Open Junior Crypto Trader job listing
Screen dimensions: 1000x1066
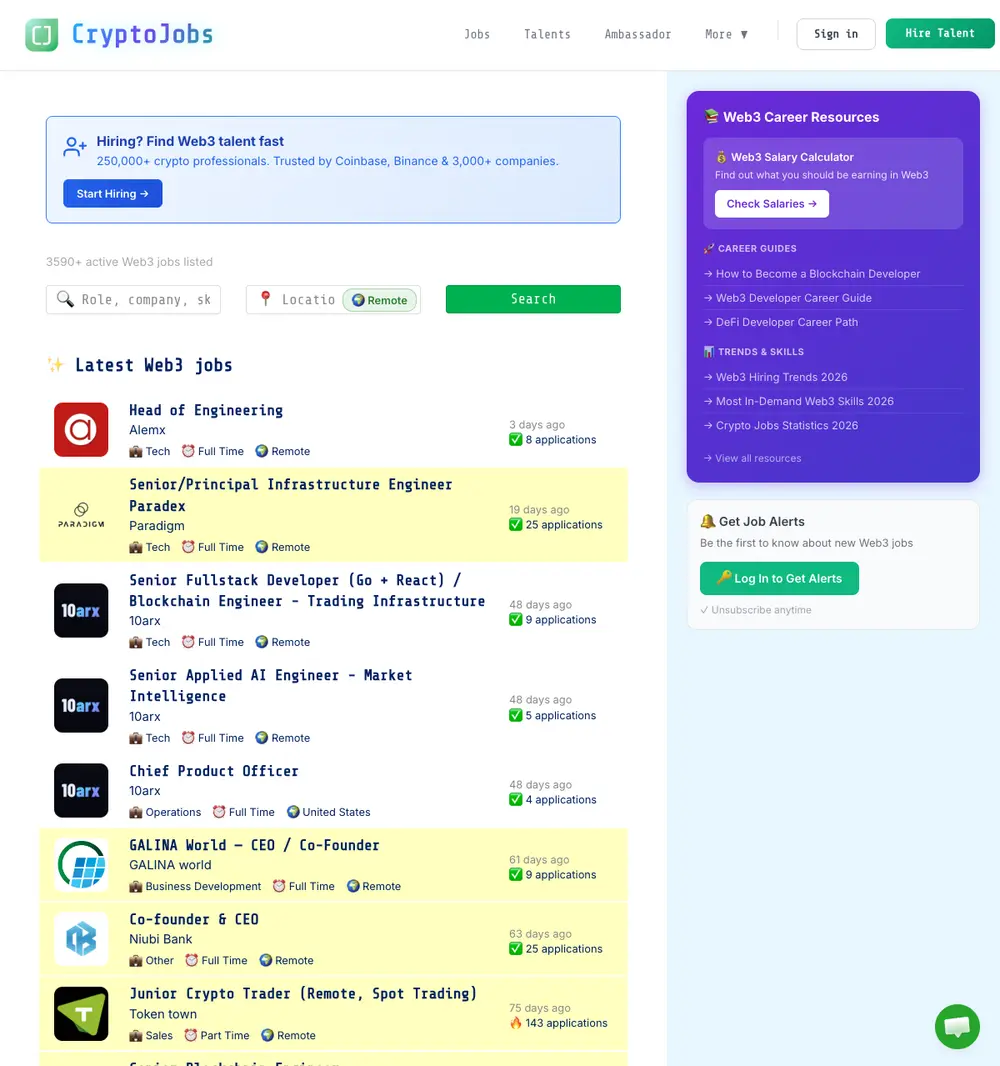point(303,994)
